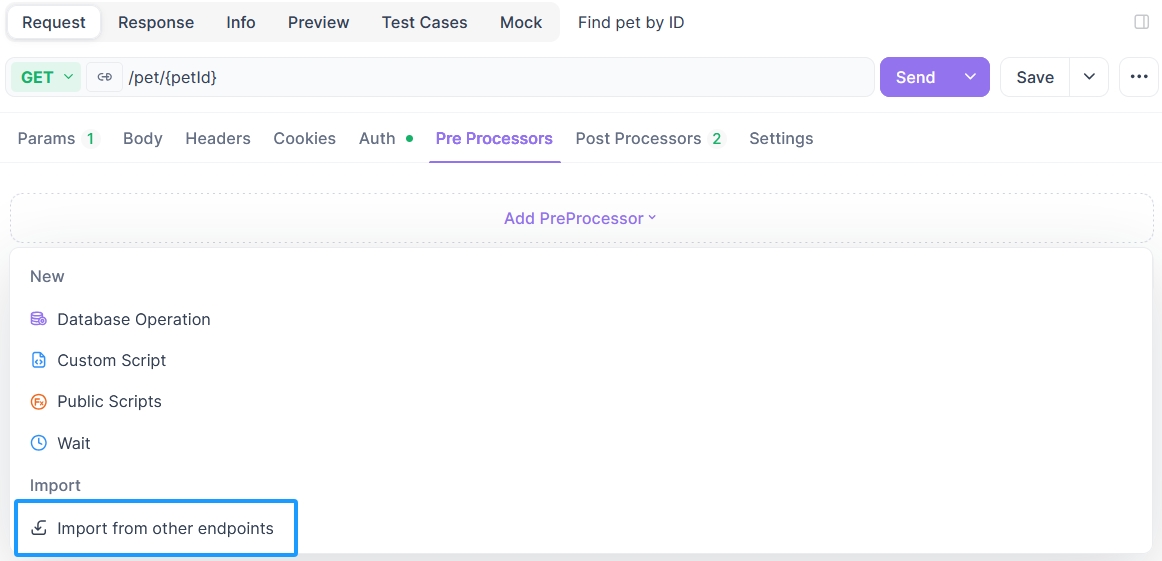Screen dimensions: 1162x561
Task: Toggle the side panel layout icon
Action: pos(1141,22)
